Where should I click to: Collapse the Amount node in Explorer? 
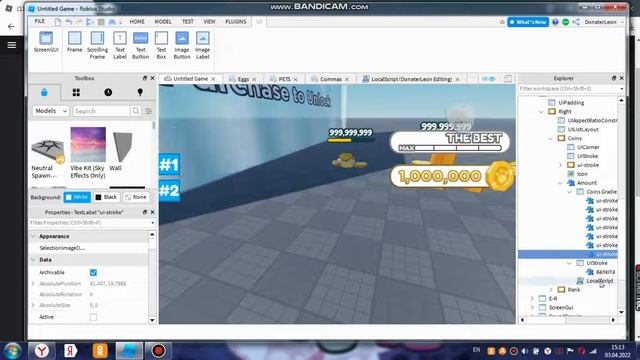coord(560,183)
